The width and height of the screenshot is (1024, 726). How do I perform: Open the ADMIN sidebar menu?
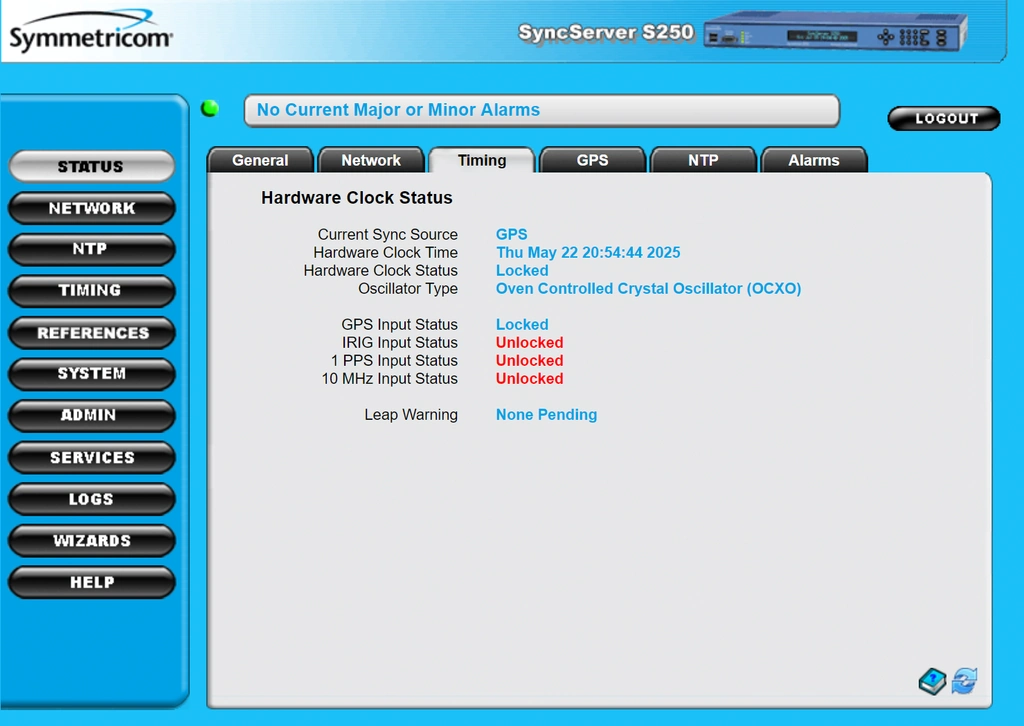91,415
